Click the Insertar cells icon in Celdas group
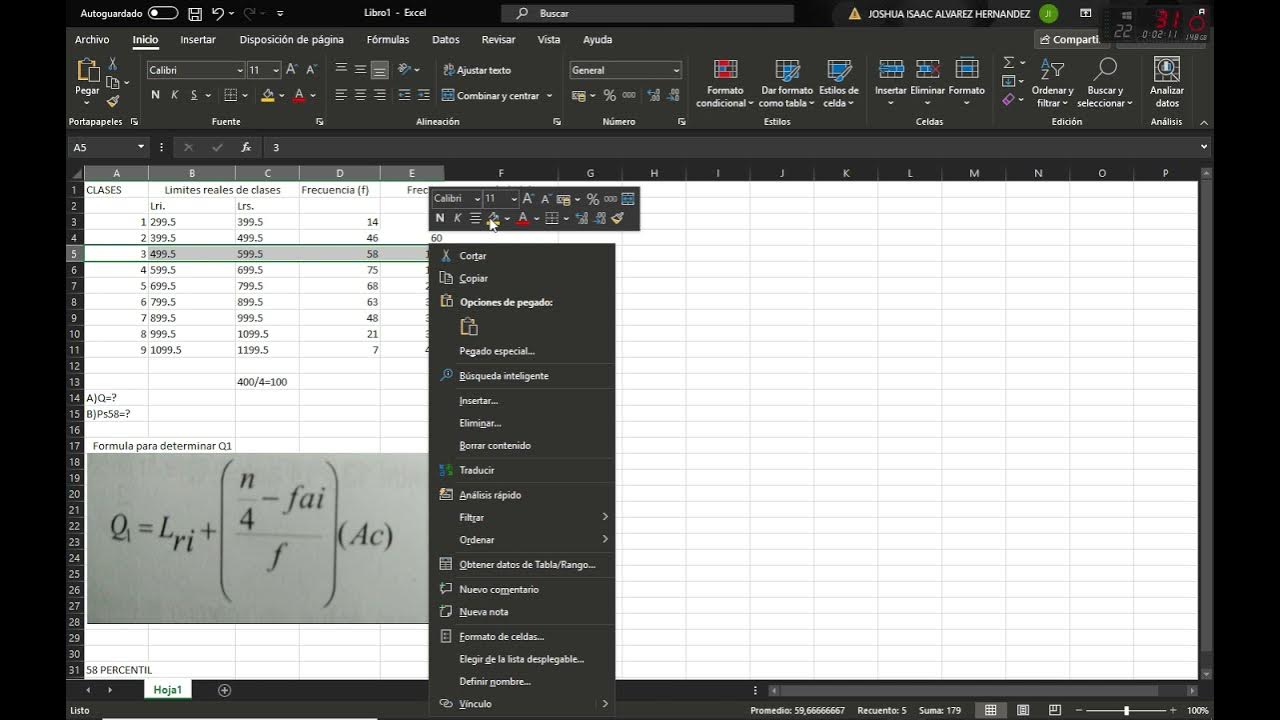Image resolution: width=1280 pixels, height=720 pixels. click(890, 70)
